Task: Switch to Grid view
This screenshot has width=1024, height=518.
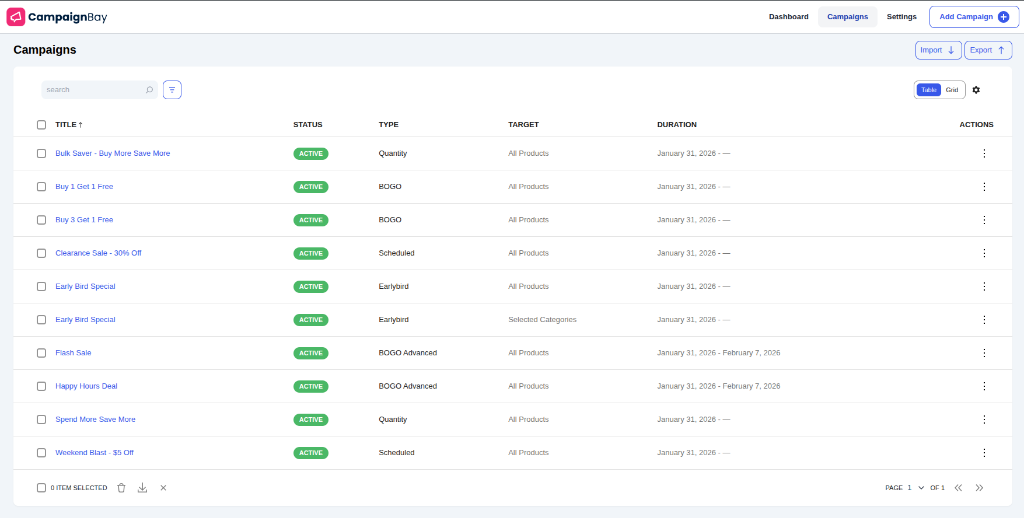Action: (x=952, y=90)
